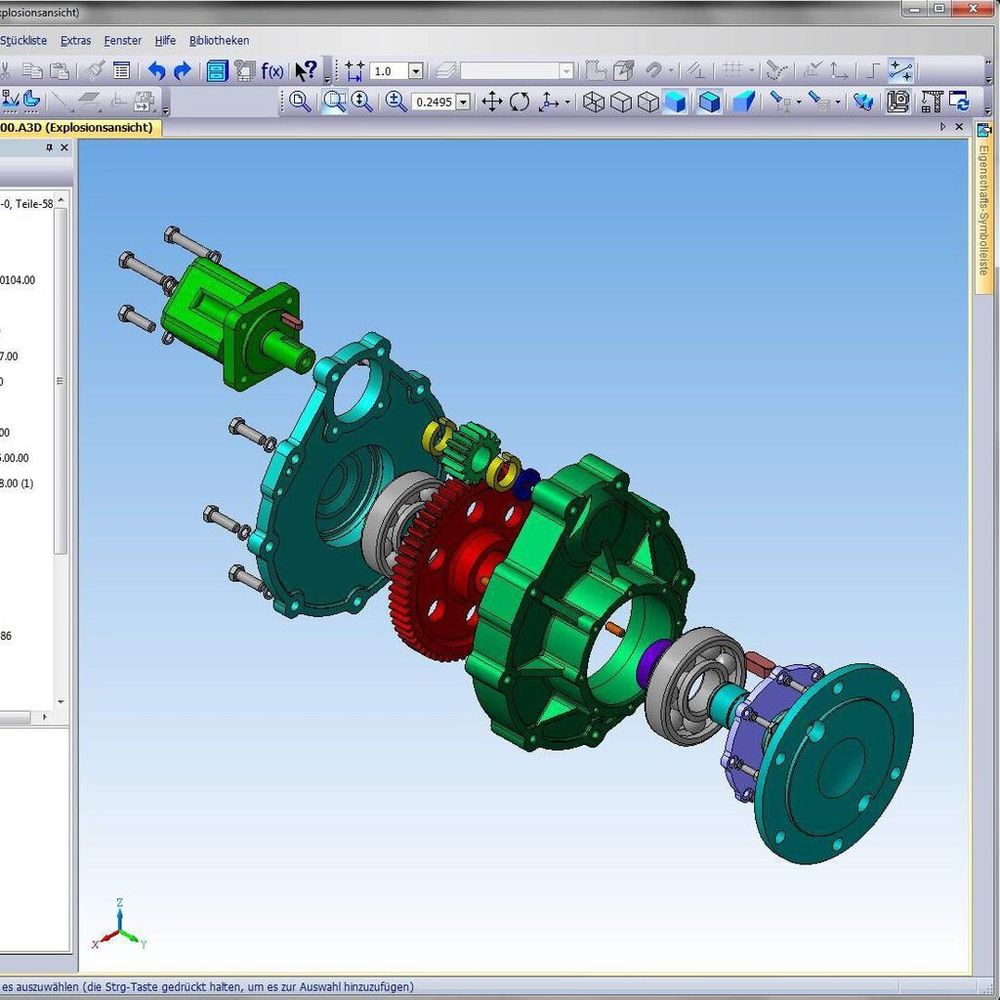Click the arrow beside the document tab

[x=944, y=127]
